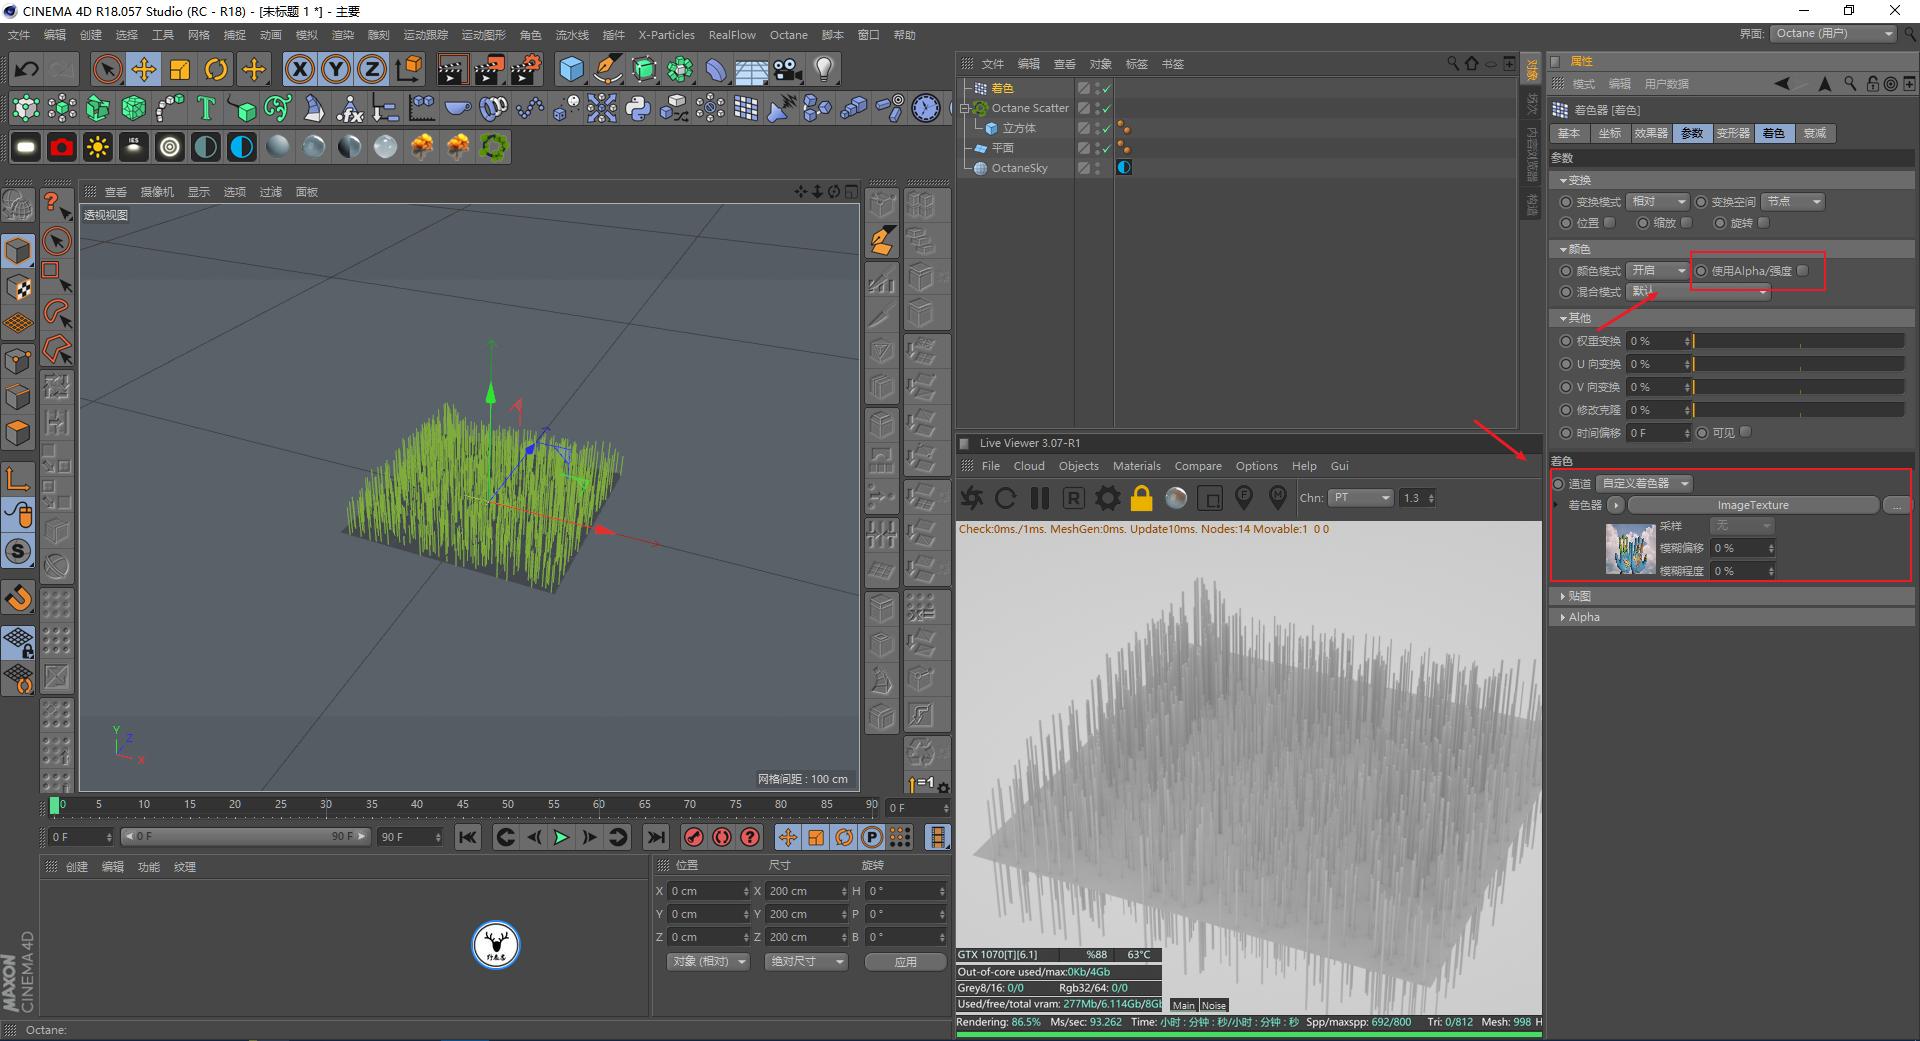
Task: Expand the 贴图 section
Action: point(1579,596)
